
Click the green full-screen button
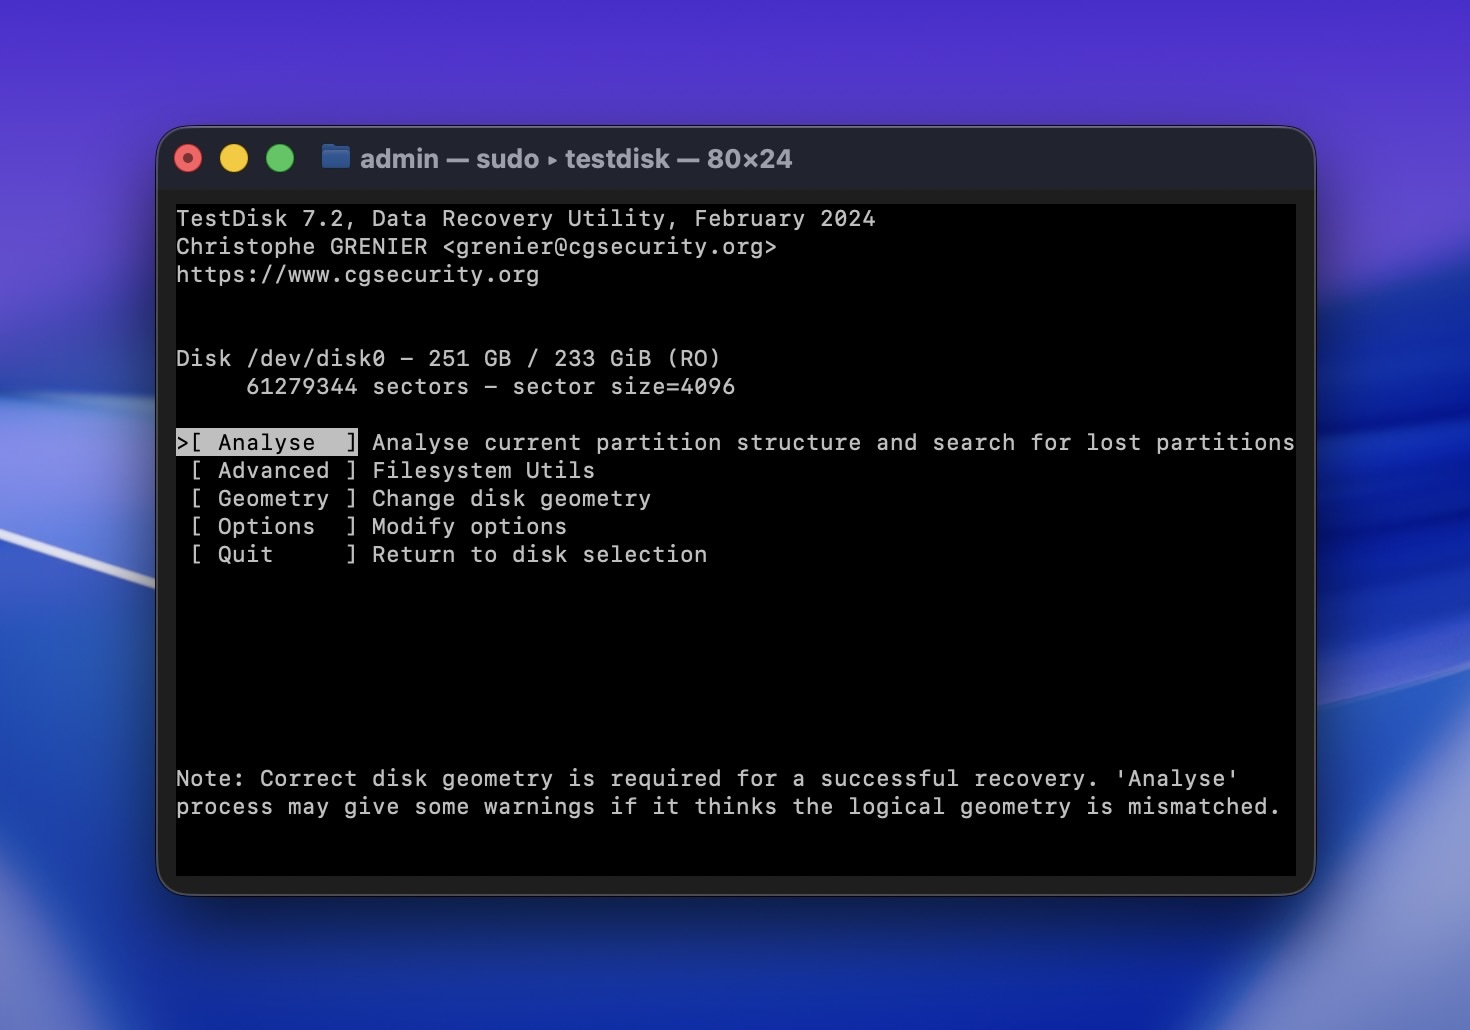pyautogui.click(x=279, y=157)
